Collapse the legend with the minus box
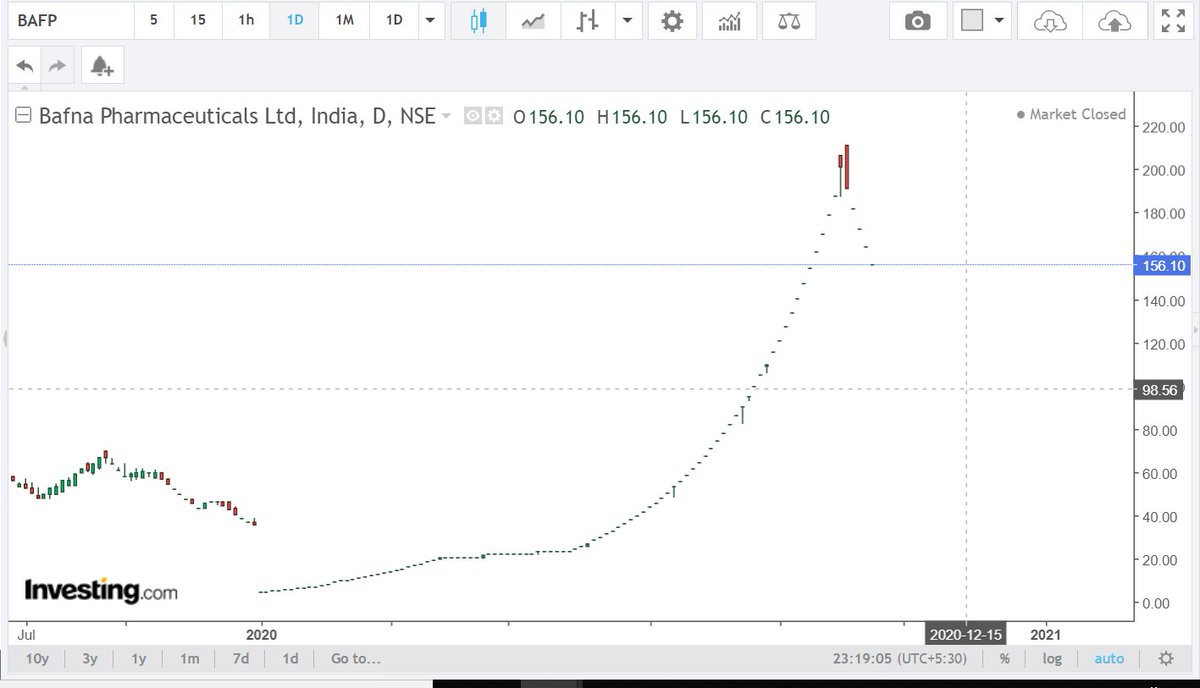1200x688 pixels. tap(24, 116)
